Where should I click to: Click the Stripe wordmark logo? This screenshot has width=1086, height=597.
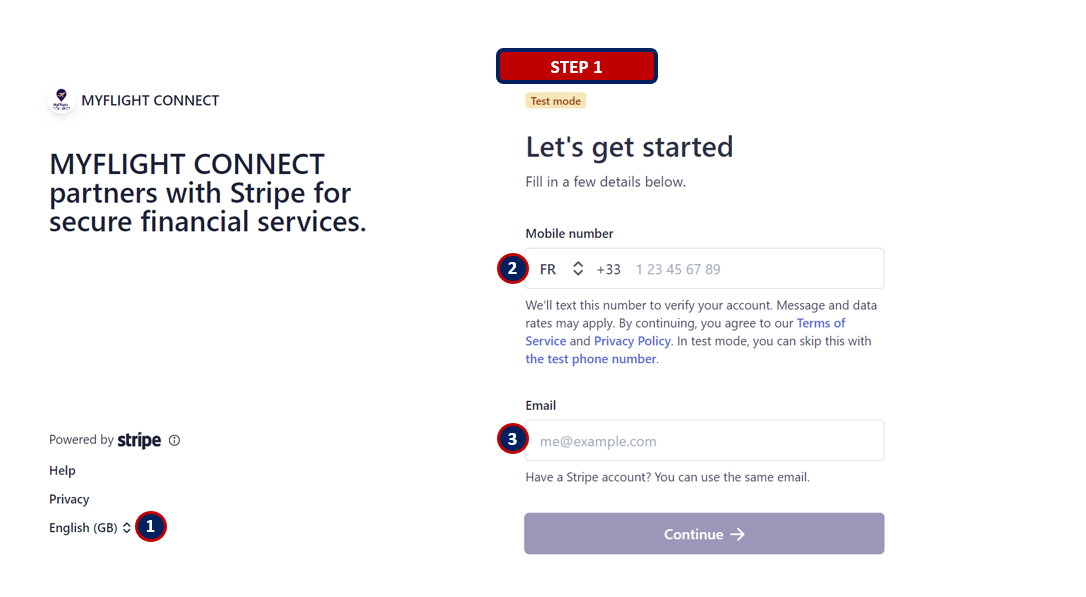pos(139,440)
